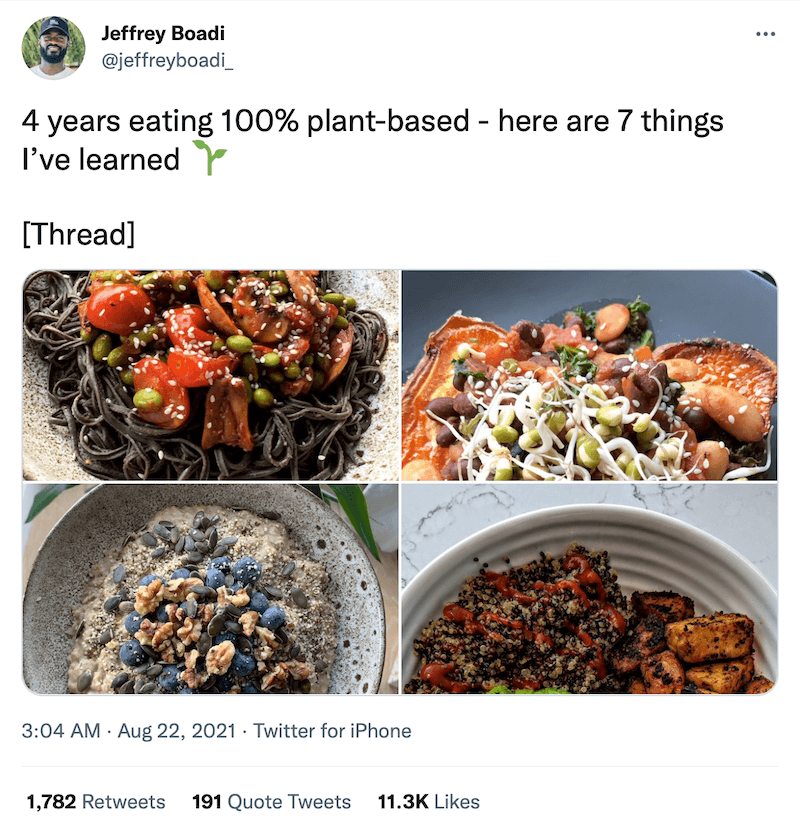This screenshot has width=800, height=836.
Task: Open the 11.3K Likes list
Action: (428, 801)
